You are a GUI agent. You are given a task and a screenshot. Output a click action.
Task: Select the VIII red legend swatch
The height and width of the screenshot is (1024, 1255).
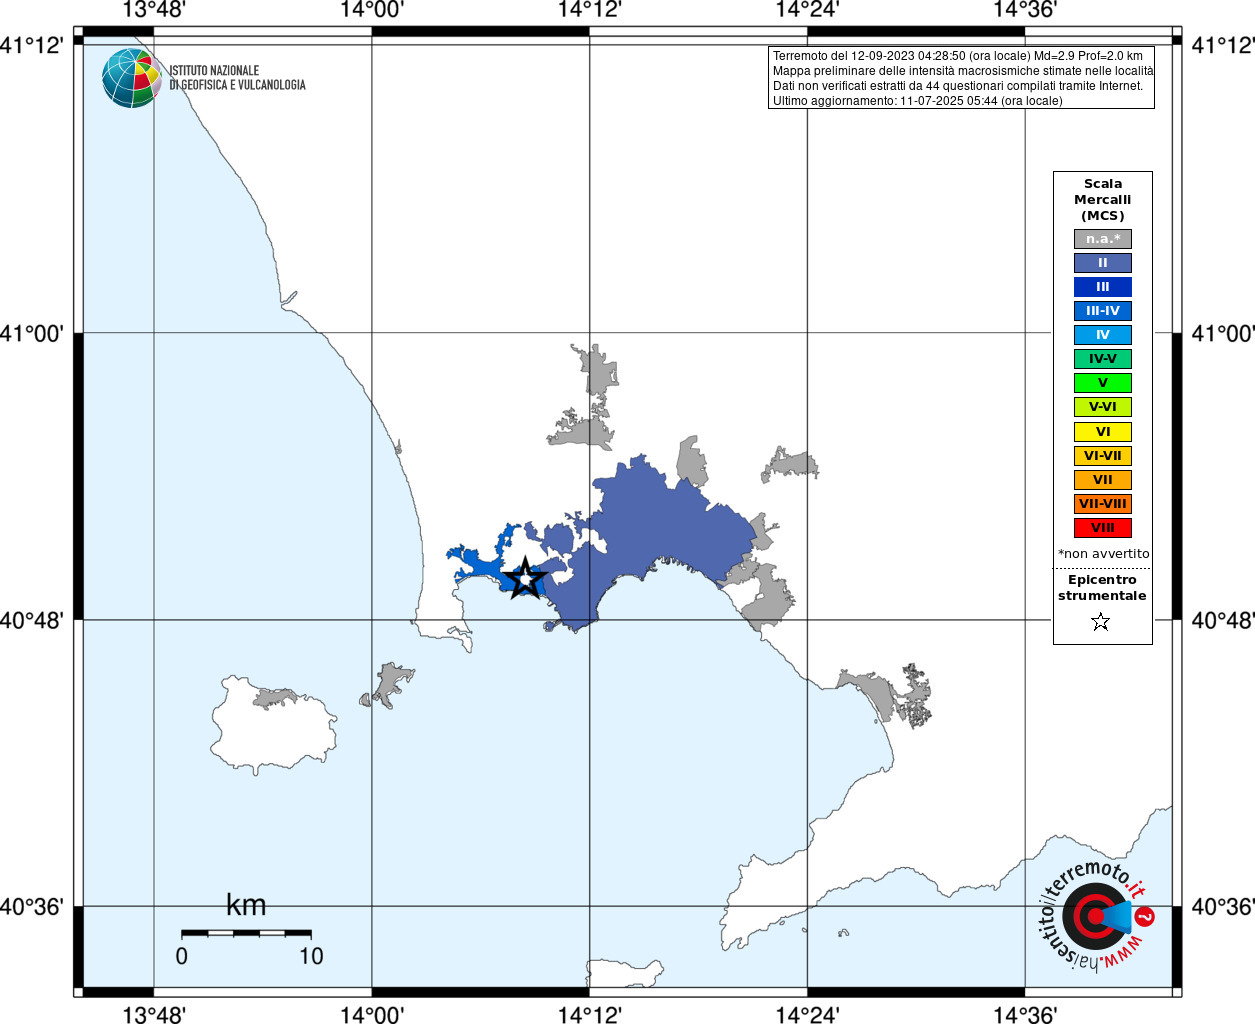point(1103,528)
